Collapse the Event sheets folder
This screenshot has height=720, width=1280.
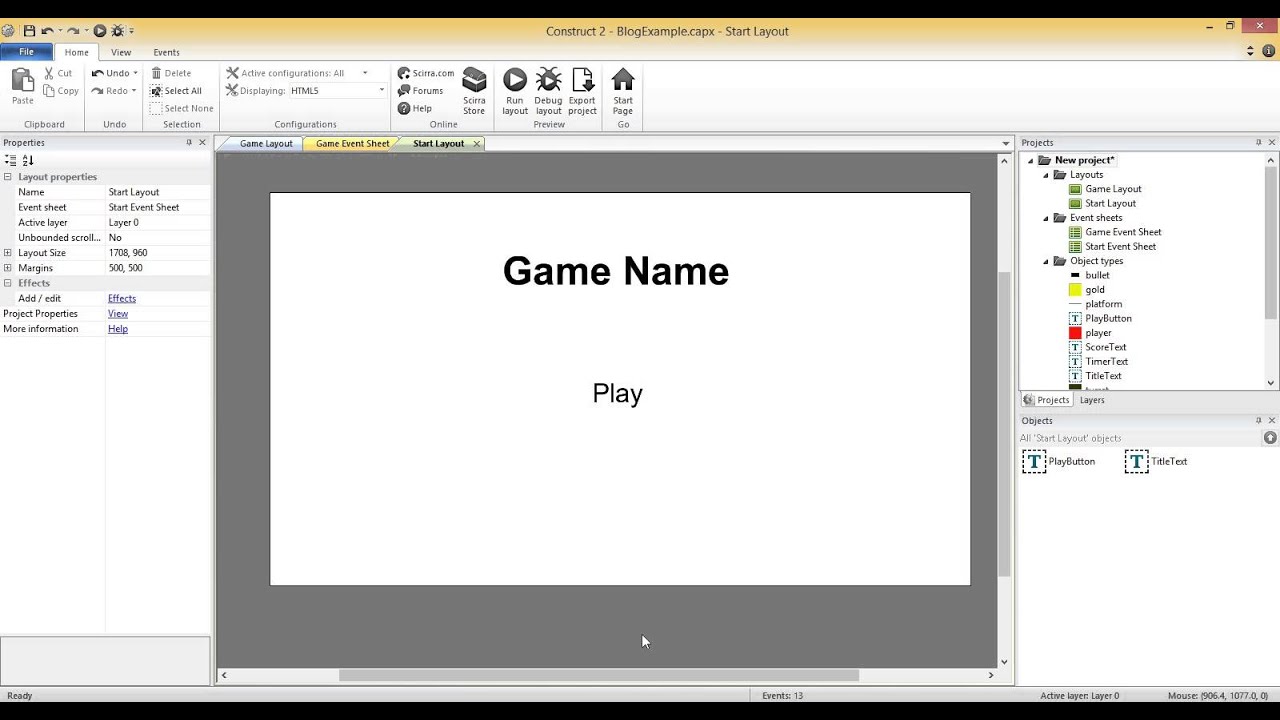click(1047, 218)
